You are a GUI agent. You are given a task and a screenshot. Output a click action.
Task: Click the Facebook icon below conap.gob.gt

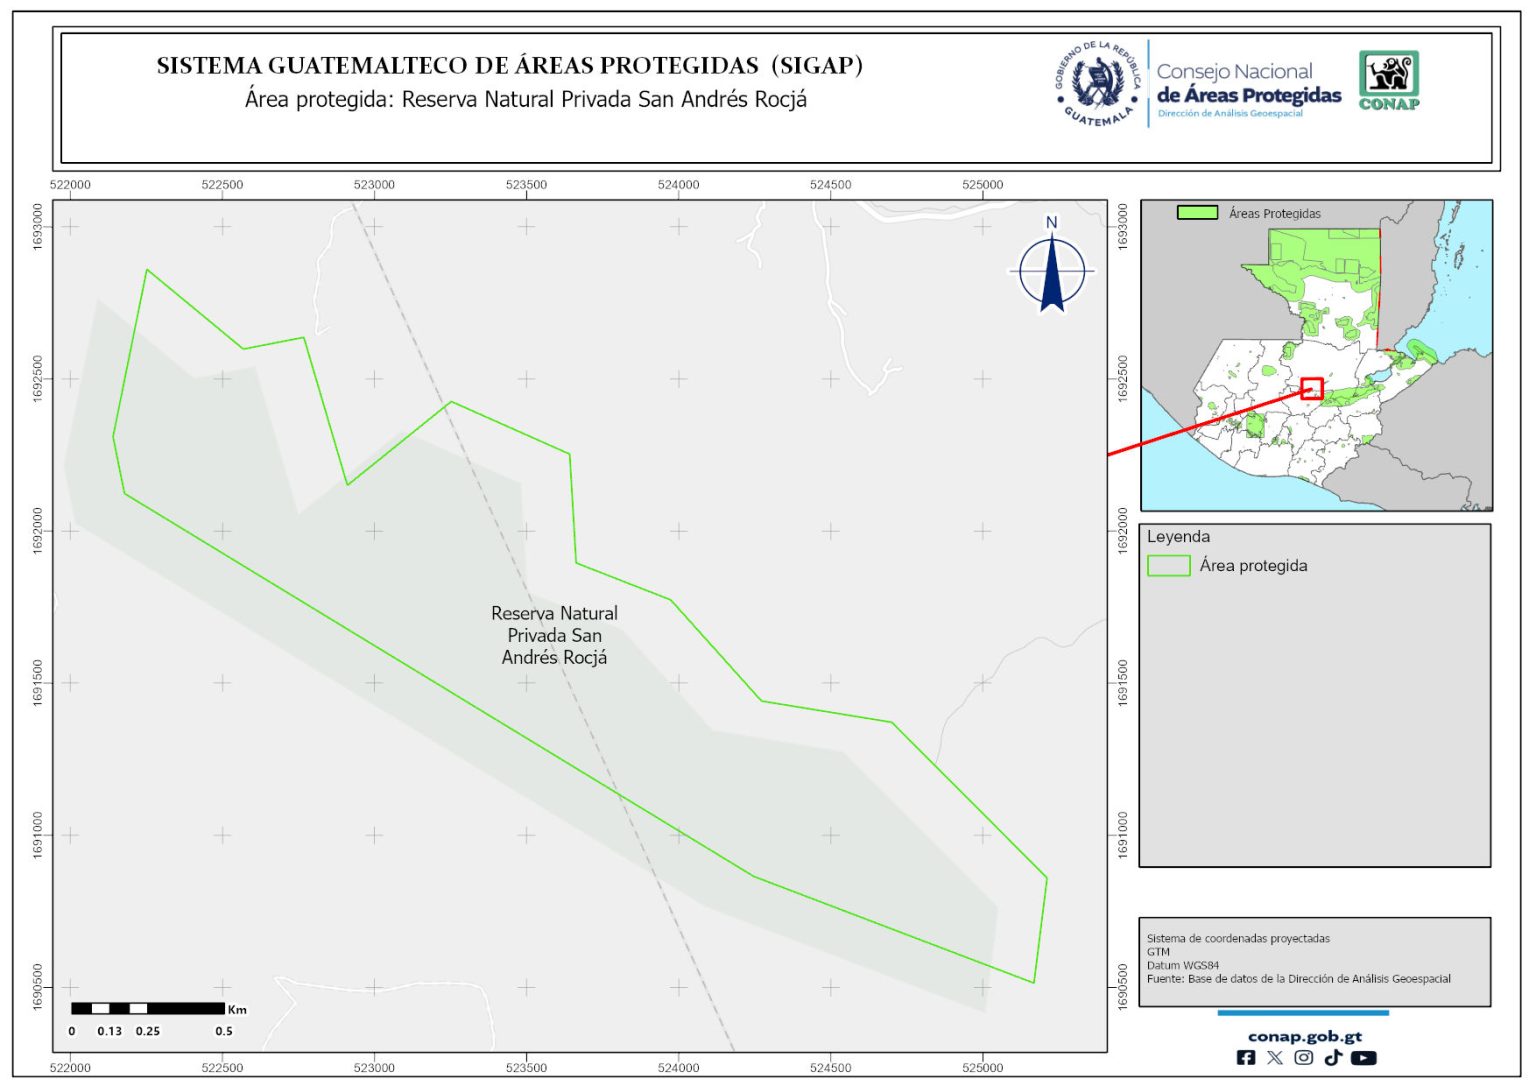tap(1245, 1058)
